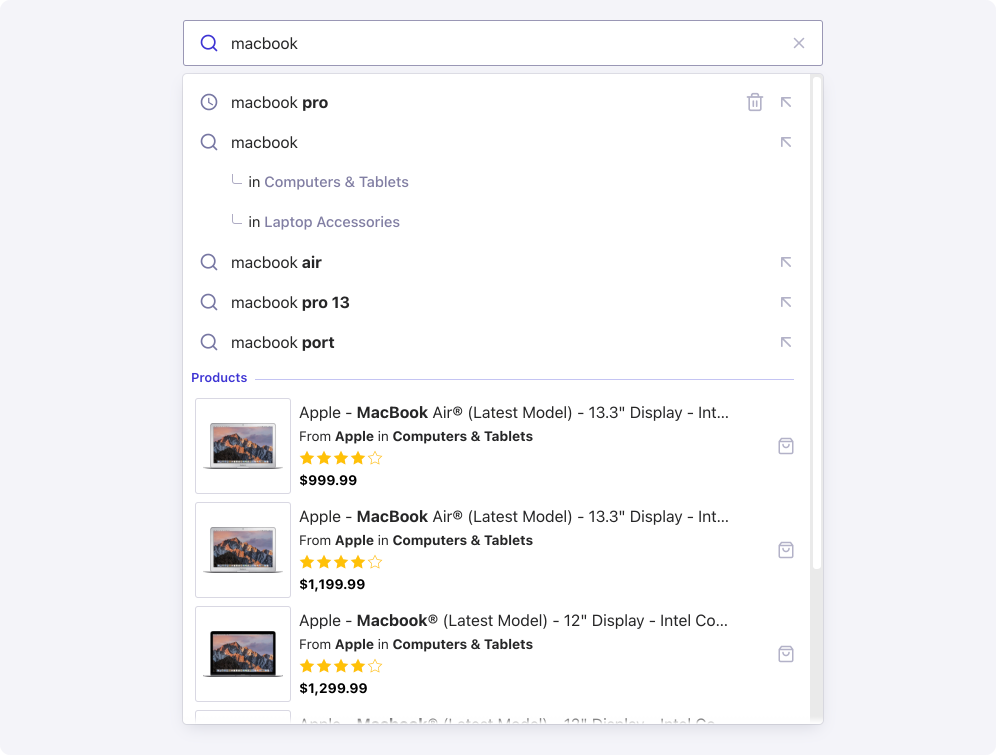996x755 pixels.
Task: Open the $999.99 MacBook Air product title
Action: click(514, 413)
